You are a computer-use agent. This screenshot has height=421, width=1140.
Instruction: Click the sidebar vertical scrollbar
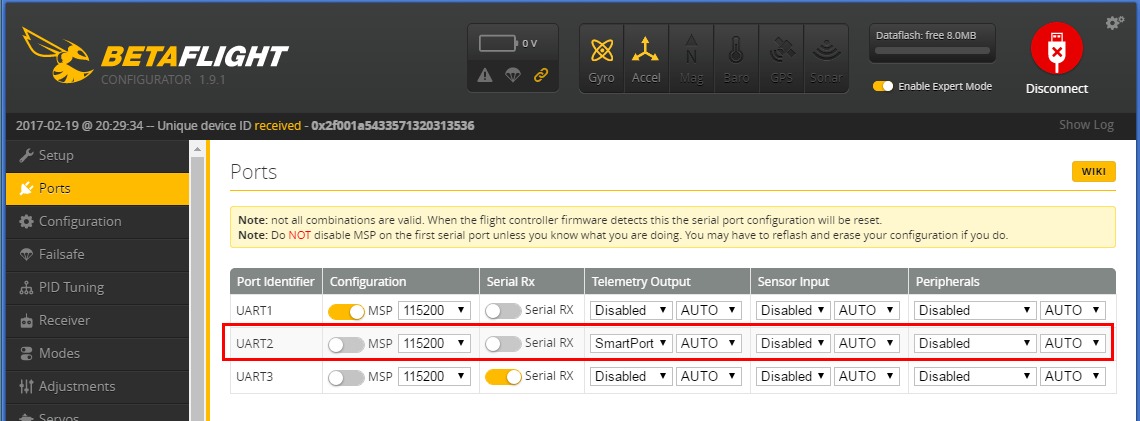click(x=197, y=280)
